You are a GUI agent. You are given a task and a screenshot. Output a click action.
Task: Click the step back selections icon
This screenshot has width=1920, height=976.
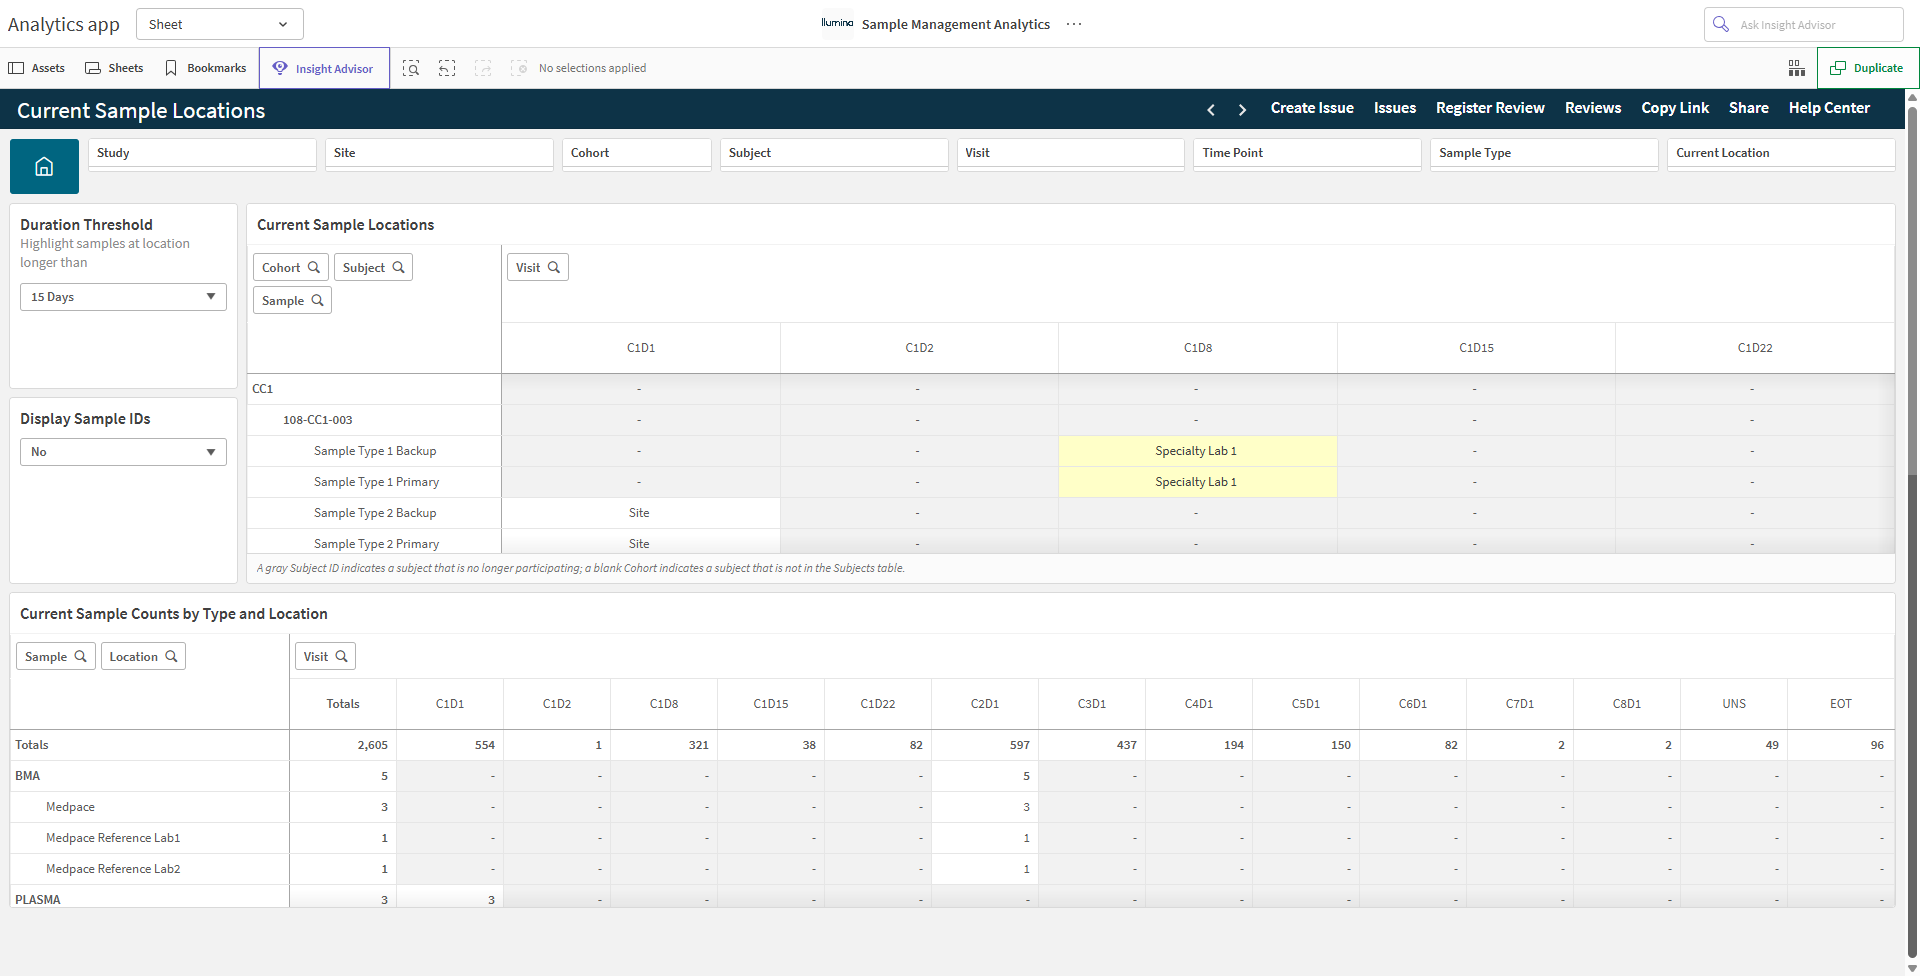(x=447, y=68)
